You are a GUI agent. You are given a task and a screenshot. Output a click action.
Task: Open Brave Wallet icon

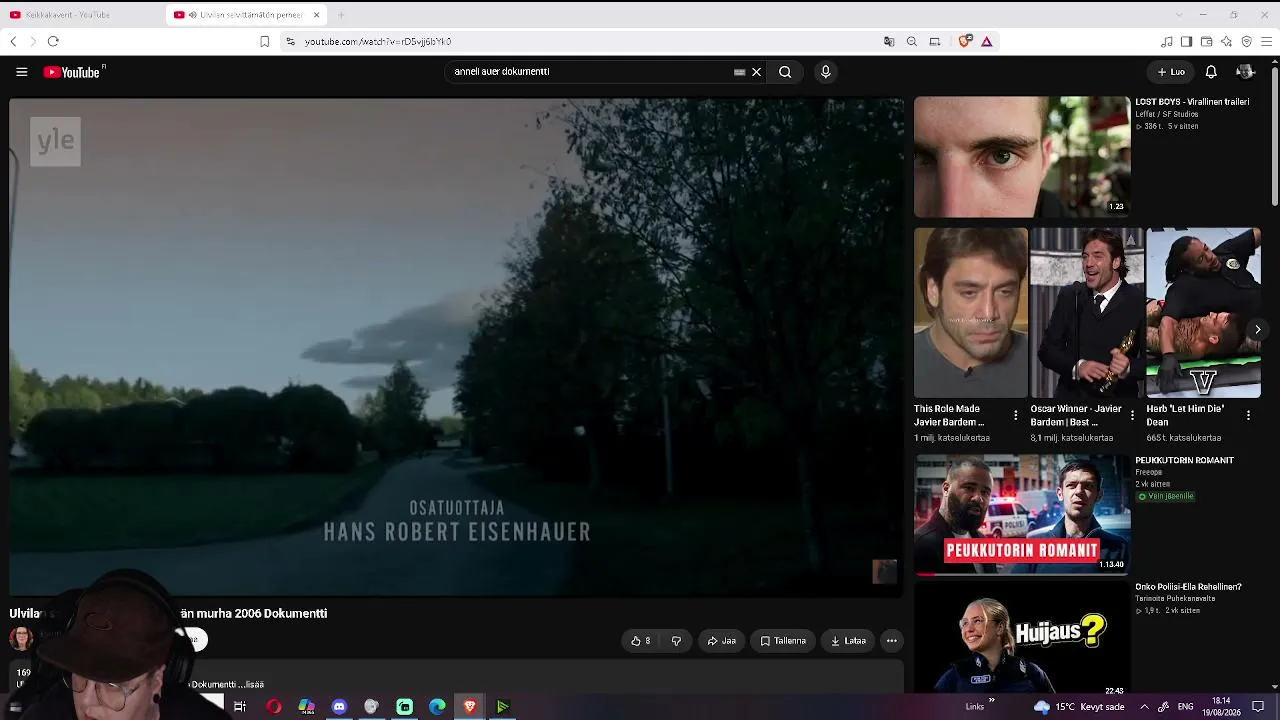tap(1207, 41)
